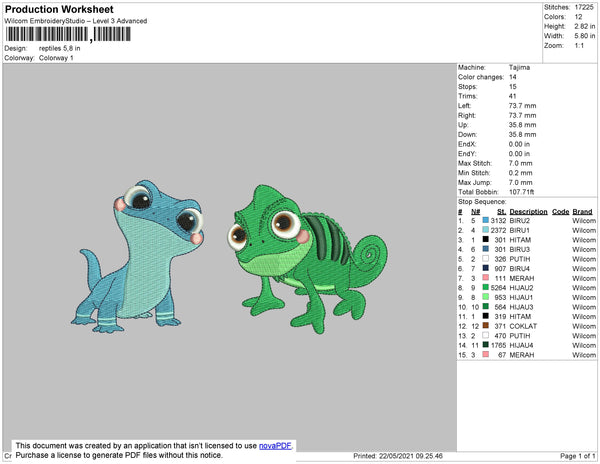Click the 'Code' column header
The width and height of the screenshot is (600, 464).
click(561, 212)
